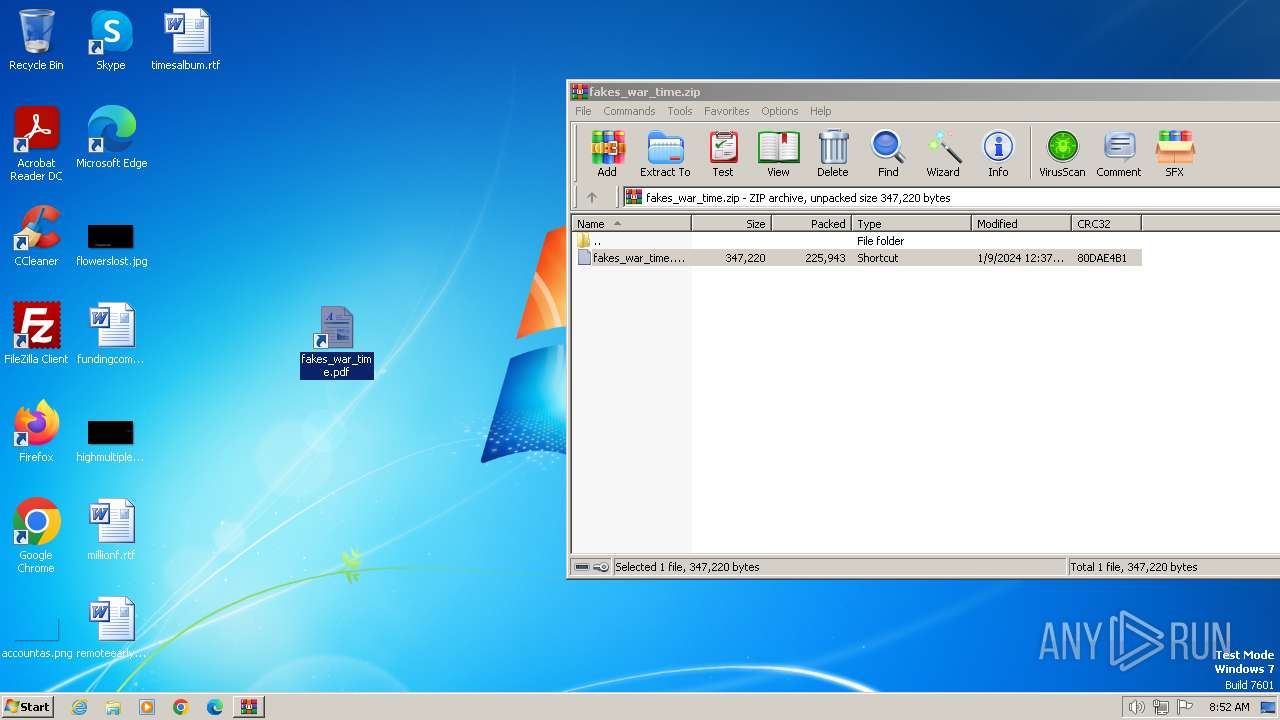Add an archive Comment
This screenshot has width=1280, height=720.
click(1118, 154)
